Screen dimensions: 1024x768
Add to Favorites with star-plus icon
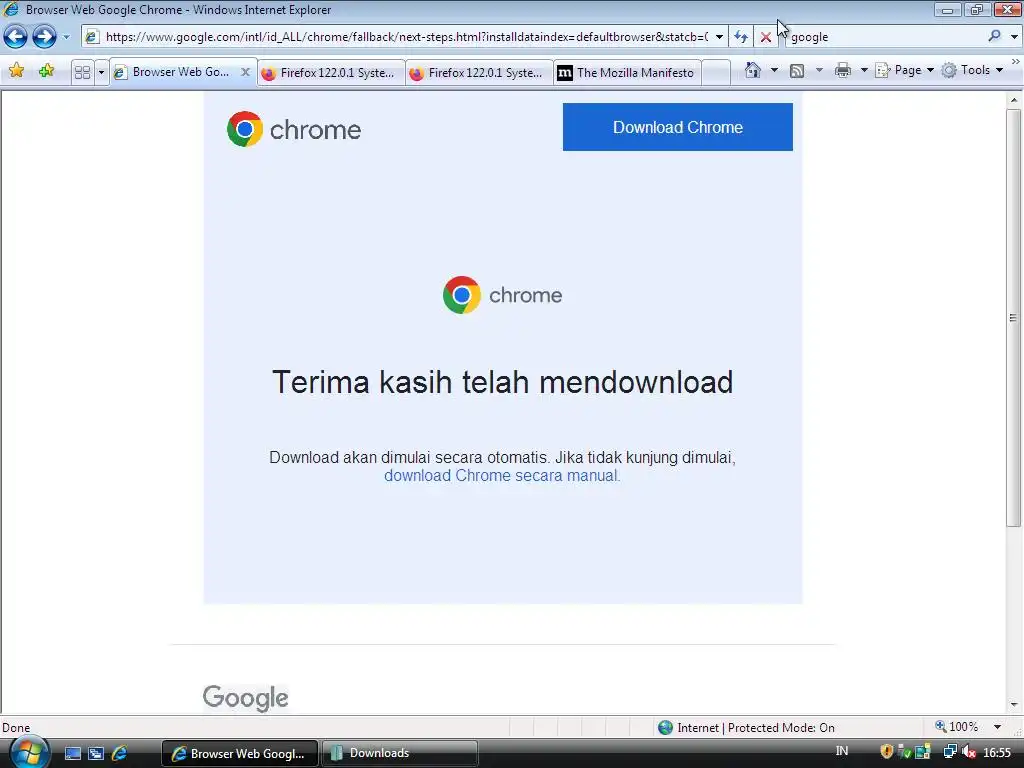point(46,71)
